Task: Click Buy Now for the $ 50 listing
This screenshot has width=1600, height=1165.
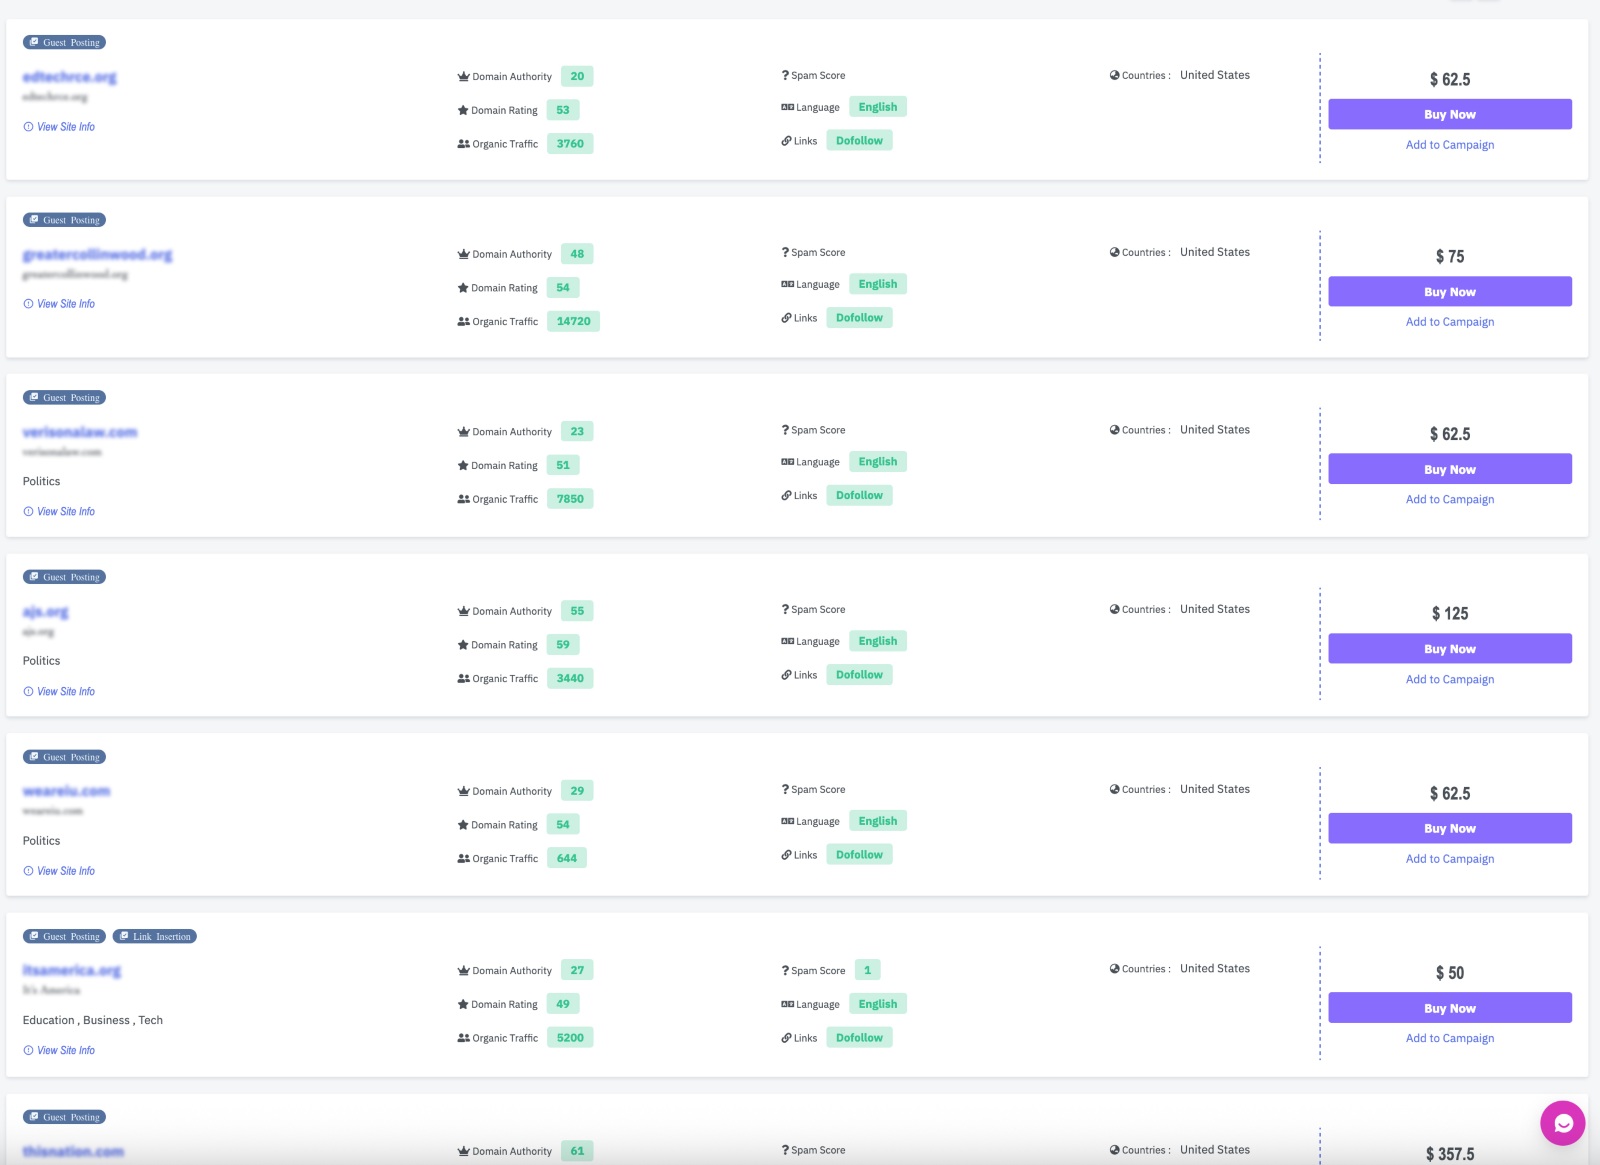Action: click(1450, 1008)
